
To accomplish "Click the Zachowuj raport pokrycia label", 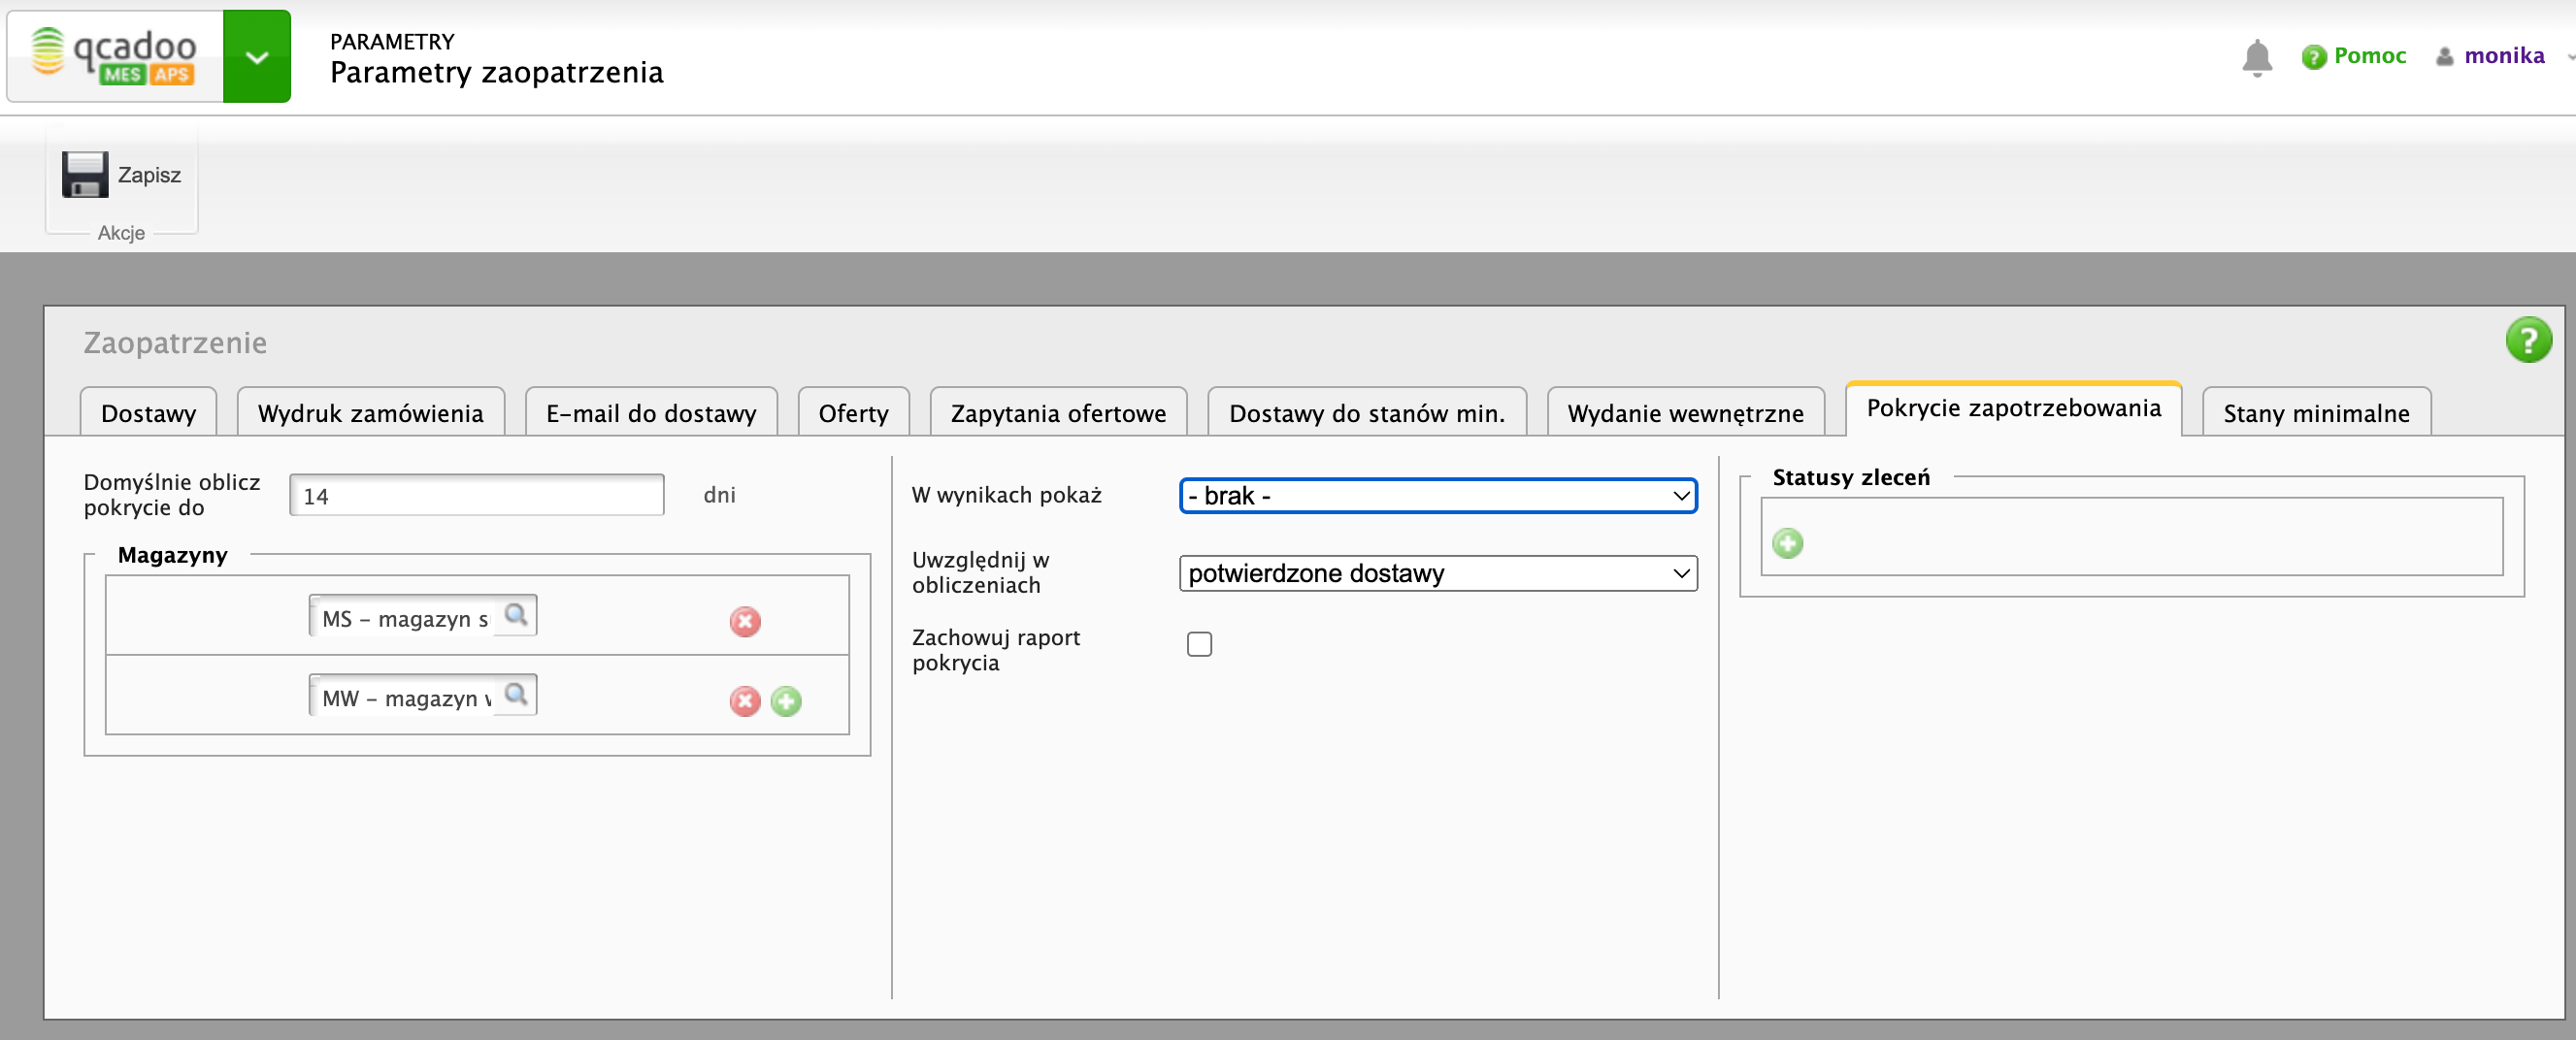I will (x=996, y=650).
